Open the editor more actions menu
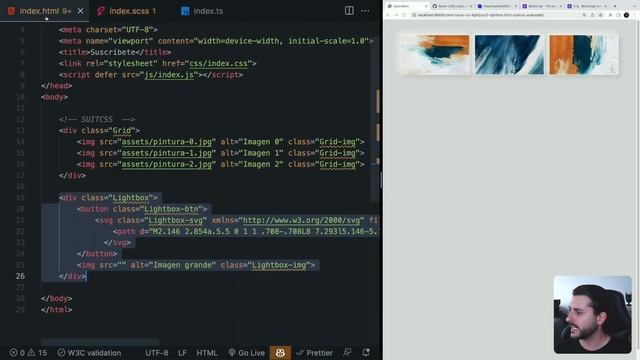640x360 pixels. [x=365, y=11]
